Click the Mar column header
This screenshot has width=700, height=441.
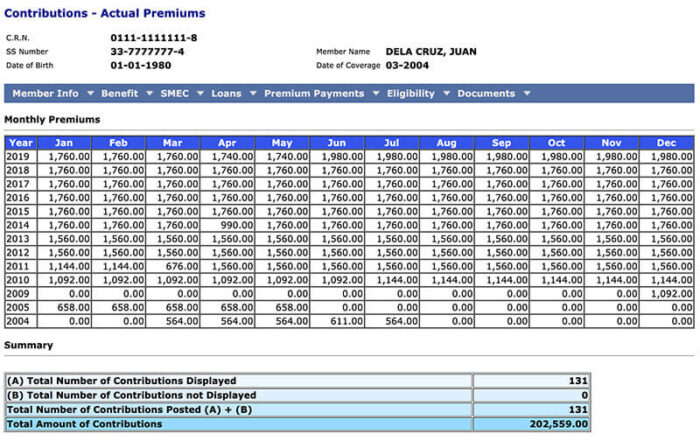coord(173,143)
